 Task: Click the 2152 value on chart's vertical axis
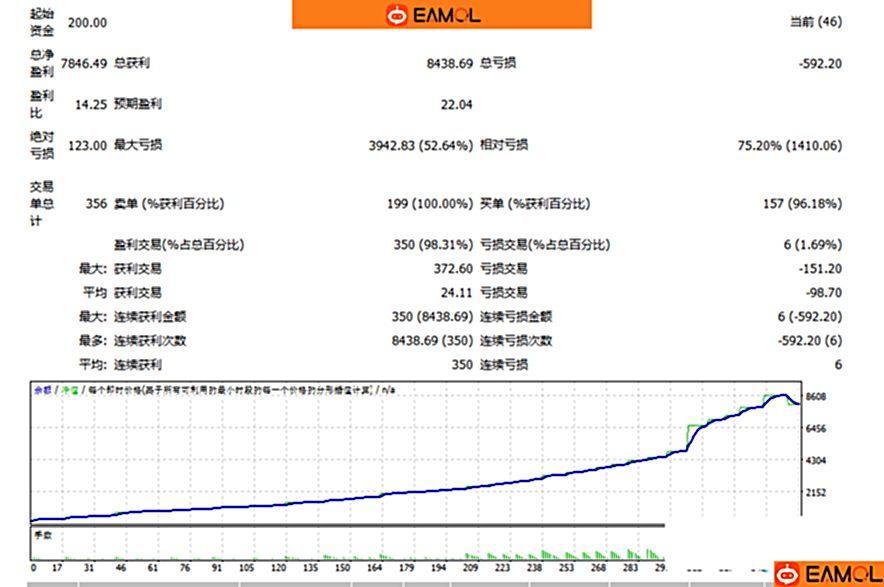tap(816, 493)
